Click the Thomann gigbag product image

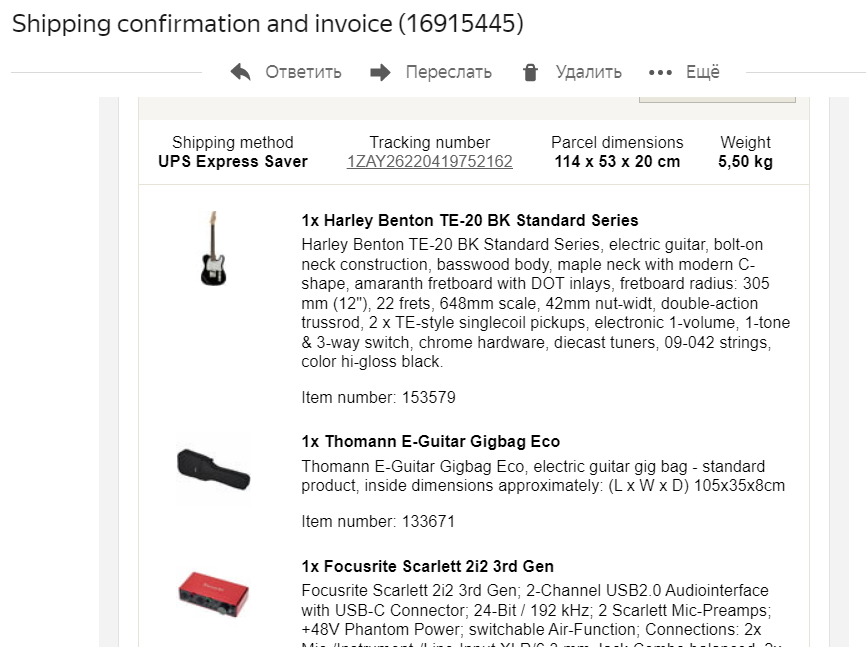coord(213,468)
